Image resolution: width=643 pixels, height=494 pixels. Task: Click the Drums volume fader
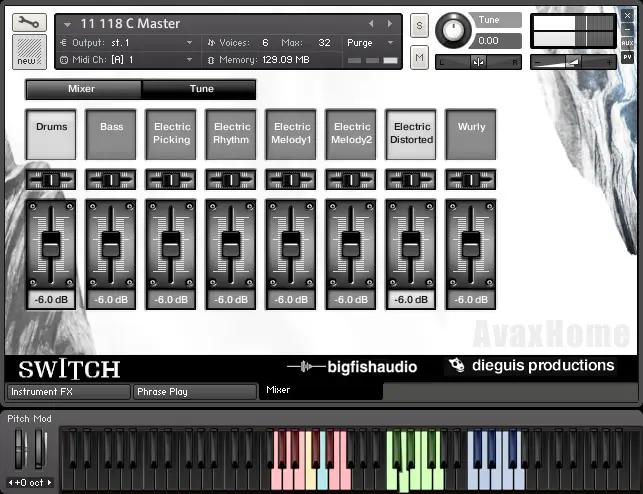point(51,244)
